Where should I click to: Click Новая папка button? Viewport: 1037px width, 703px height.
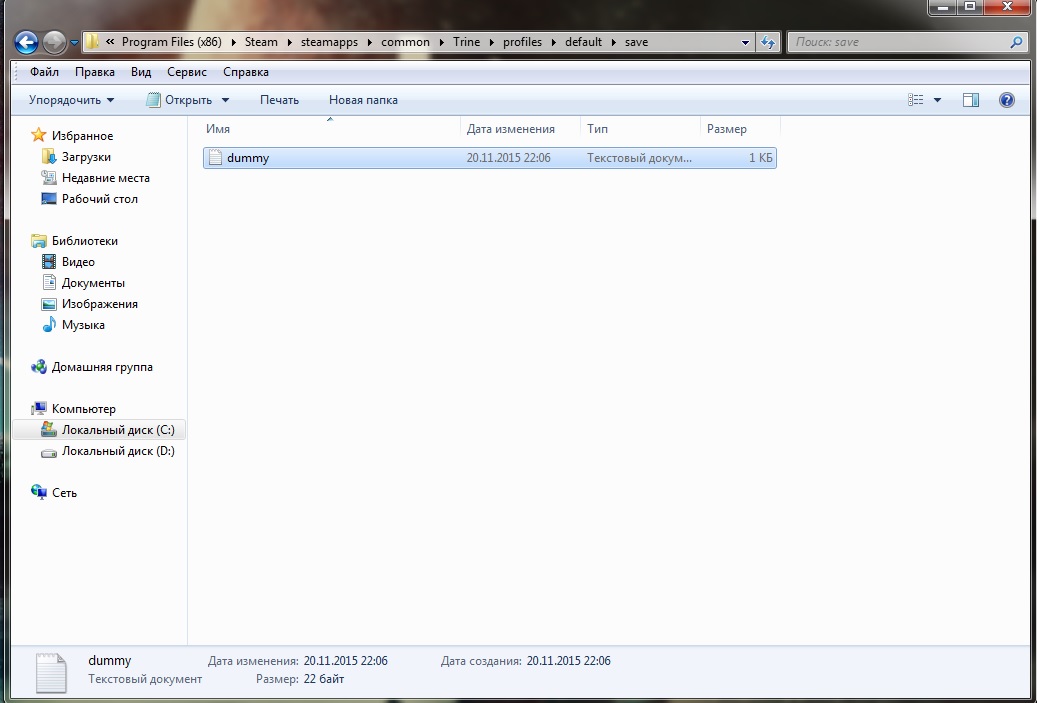tap(363, 100)
